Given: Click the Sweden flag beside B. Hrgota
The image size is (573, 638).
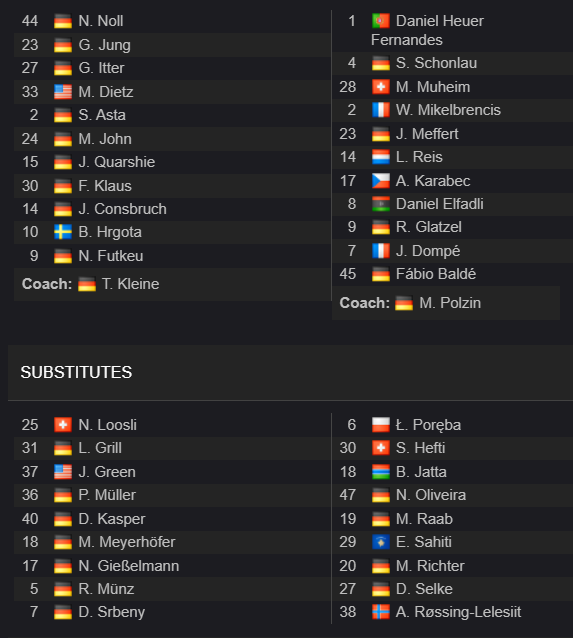Looking at the screenshot, I should (63, 232).
